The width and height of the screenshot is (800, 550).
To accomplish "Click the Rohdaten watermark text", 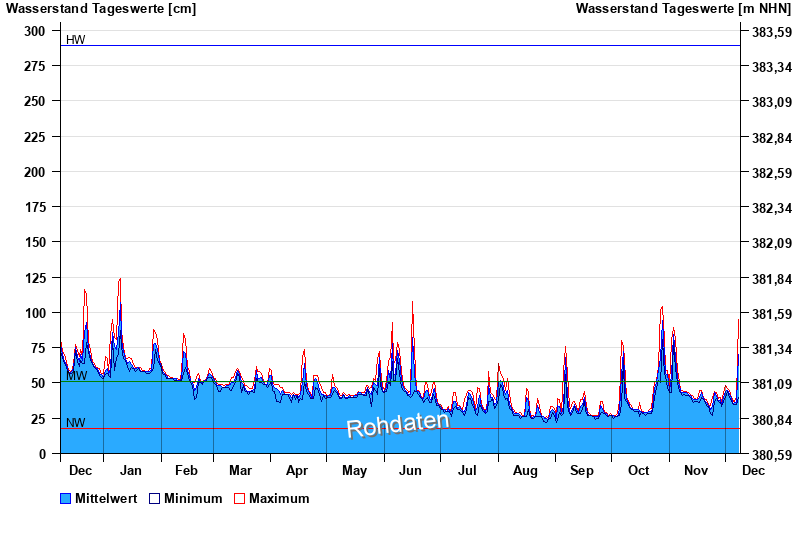I will (398, 424).
